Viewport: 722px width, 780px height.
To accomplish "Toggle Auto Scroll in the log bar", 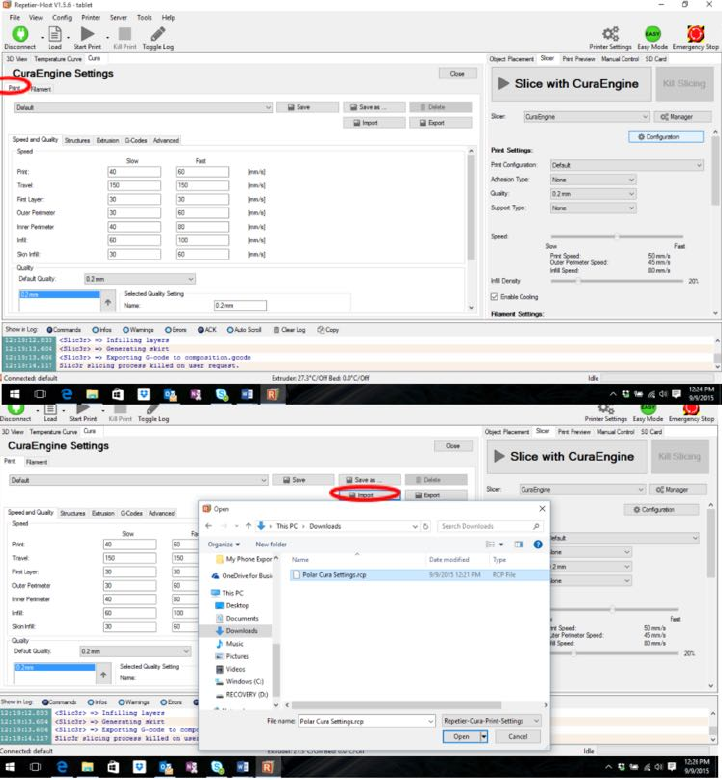I will (244, 330).
